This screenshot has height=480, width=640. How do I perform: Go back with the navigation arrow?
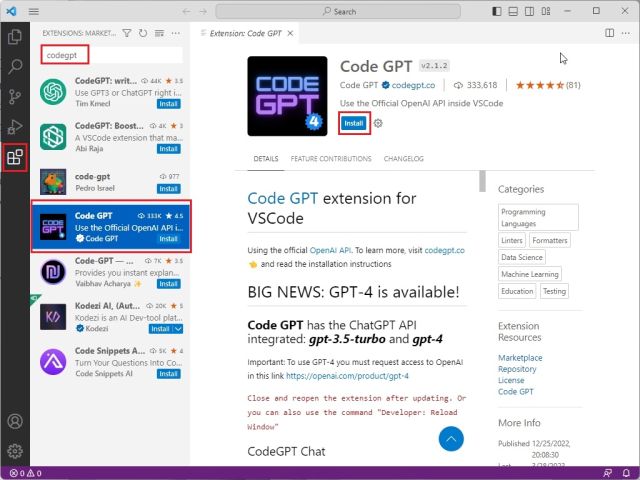186,11
